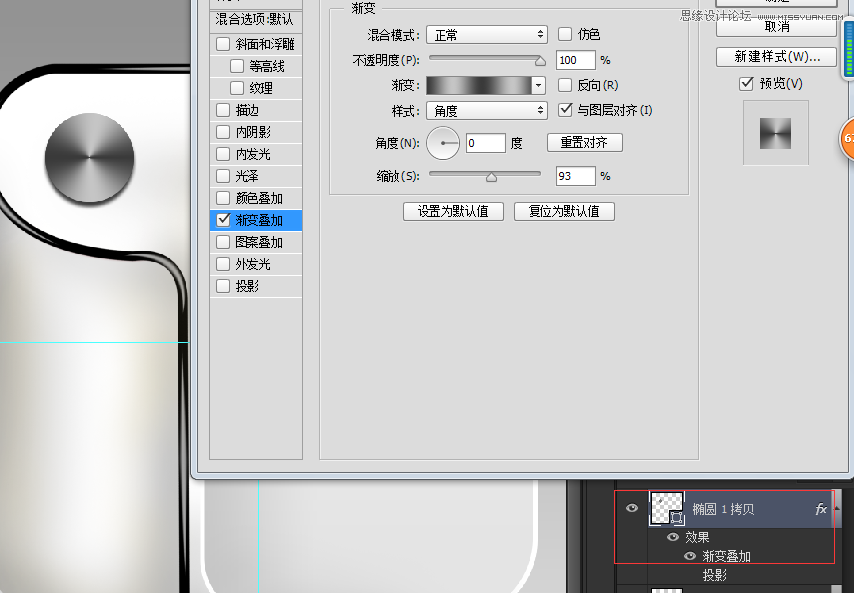Click the gradient bar to edit gradient
854x593 pixels.
click(x=479, y=85)
